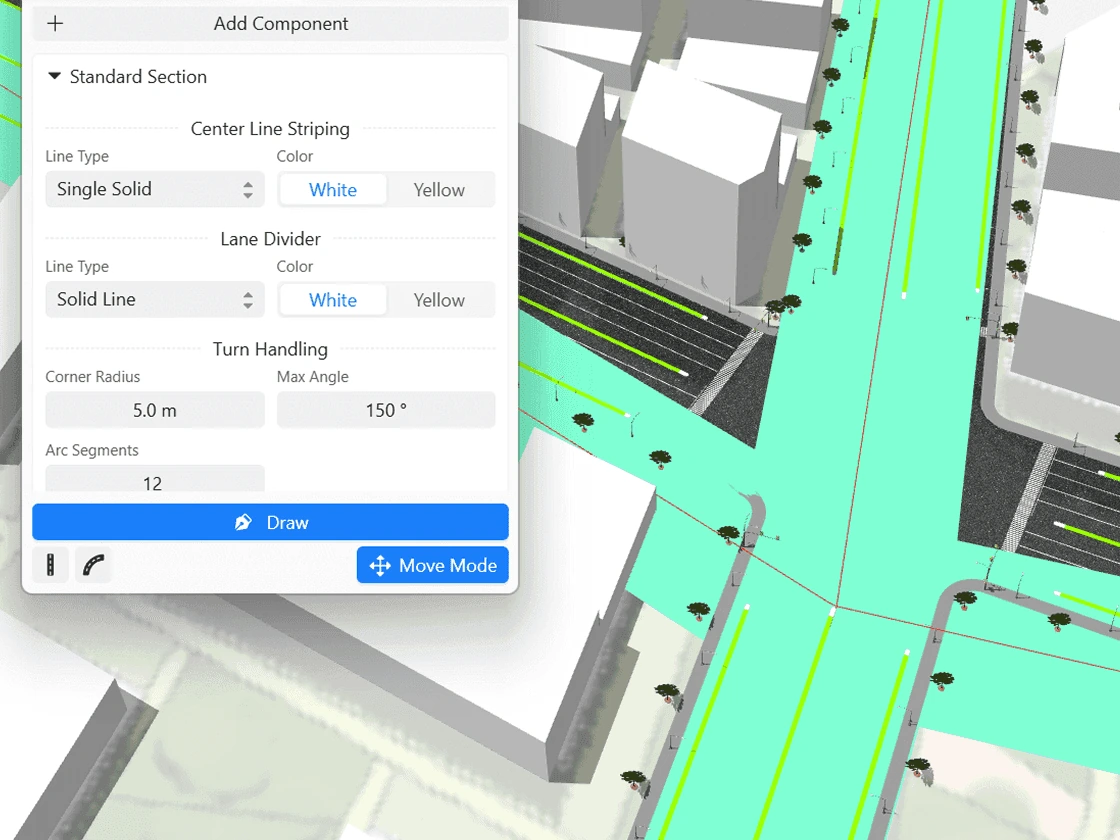Click the red centerline node at the intersection
Viewport: 1120px width, 840px height.
(834, 606)
